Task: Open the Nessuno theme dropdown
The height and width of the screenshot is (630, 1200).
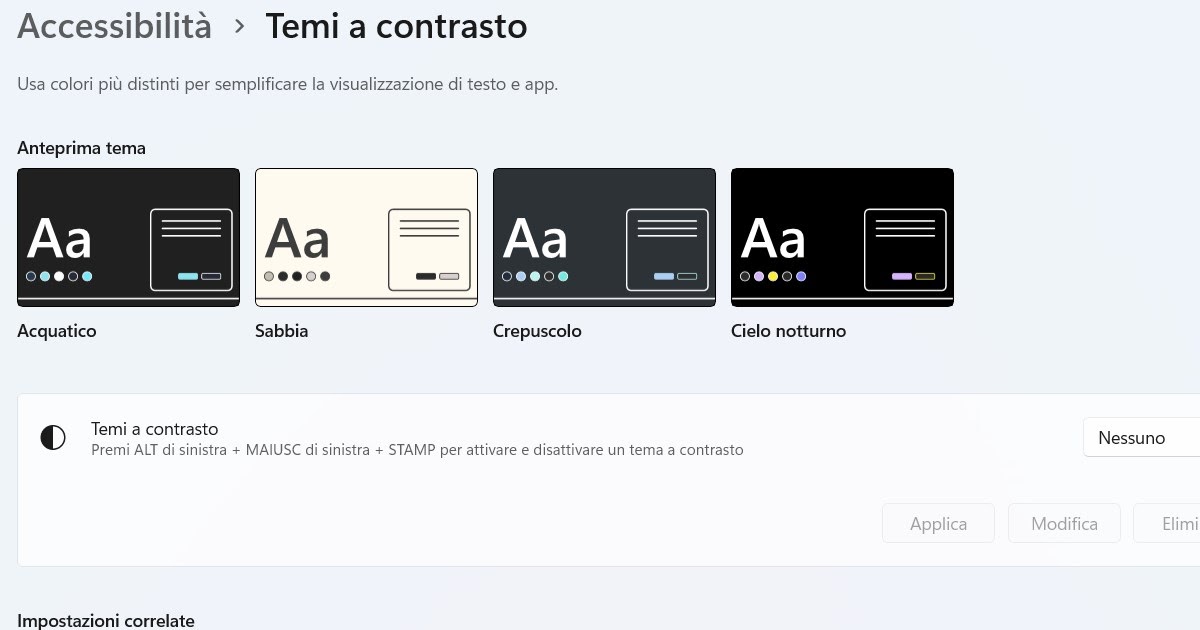Action: [x=1140, y=437]
